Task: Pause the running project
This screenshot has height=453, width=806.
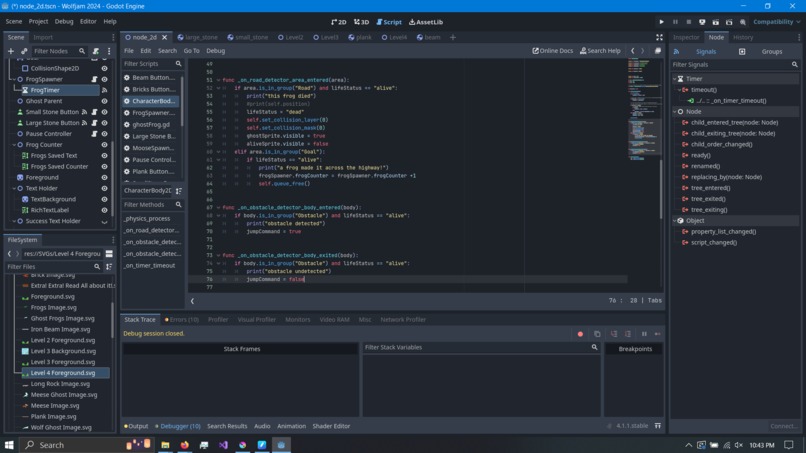Action: (675, 22)
